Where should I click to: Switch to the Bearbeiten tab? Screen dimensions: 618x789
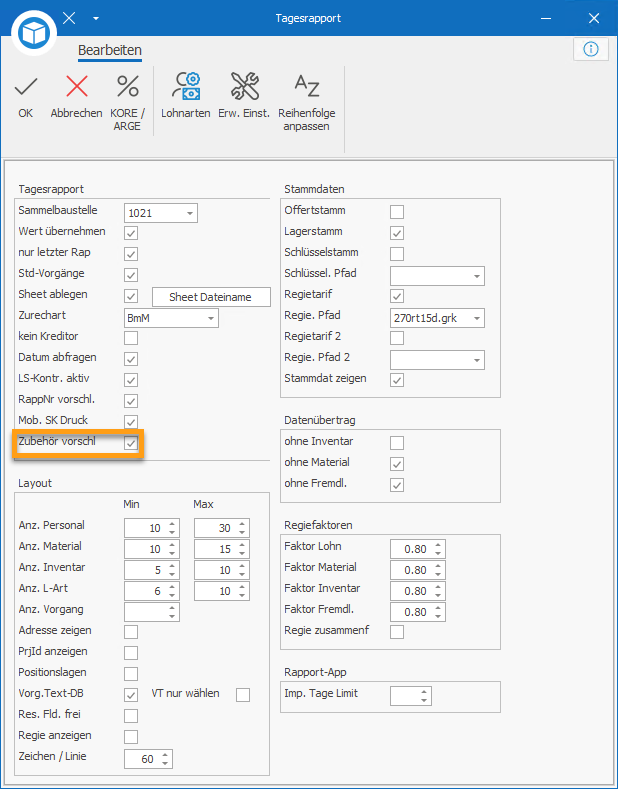(110, 50)
